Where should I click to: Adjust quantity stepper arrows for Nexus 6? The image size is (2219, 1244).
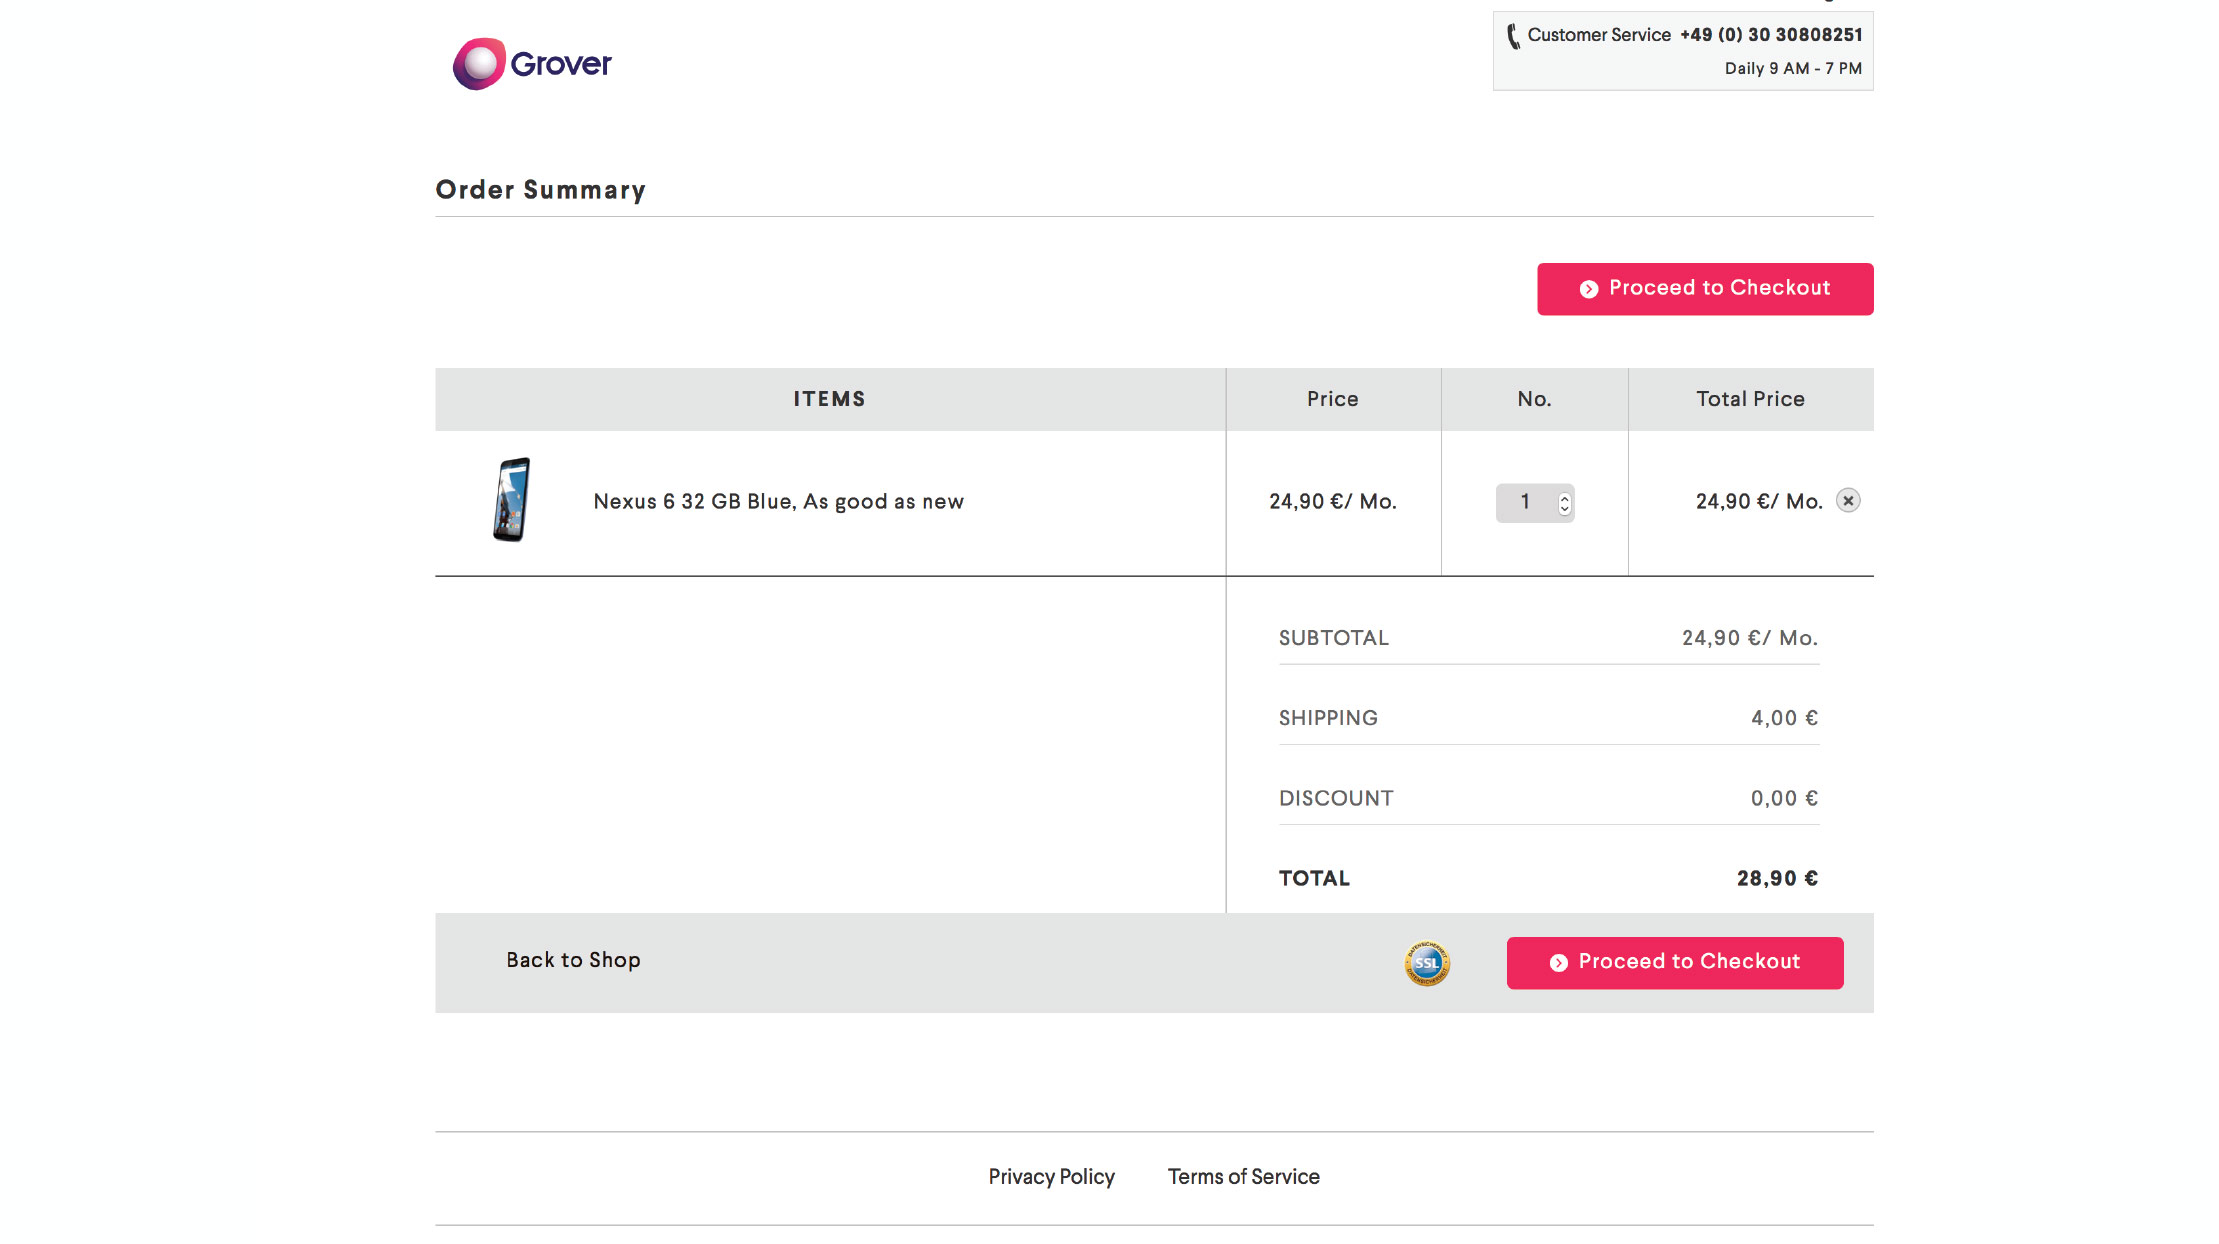[x=1565, y=503]
